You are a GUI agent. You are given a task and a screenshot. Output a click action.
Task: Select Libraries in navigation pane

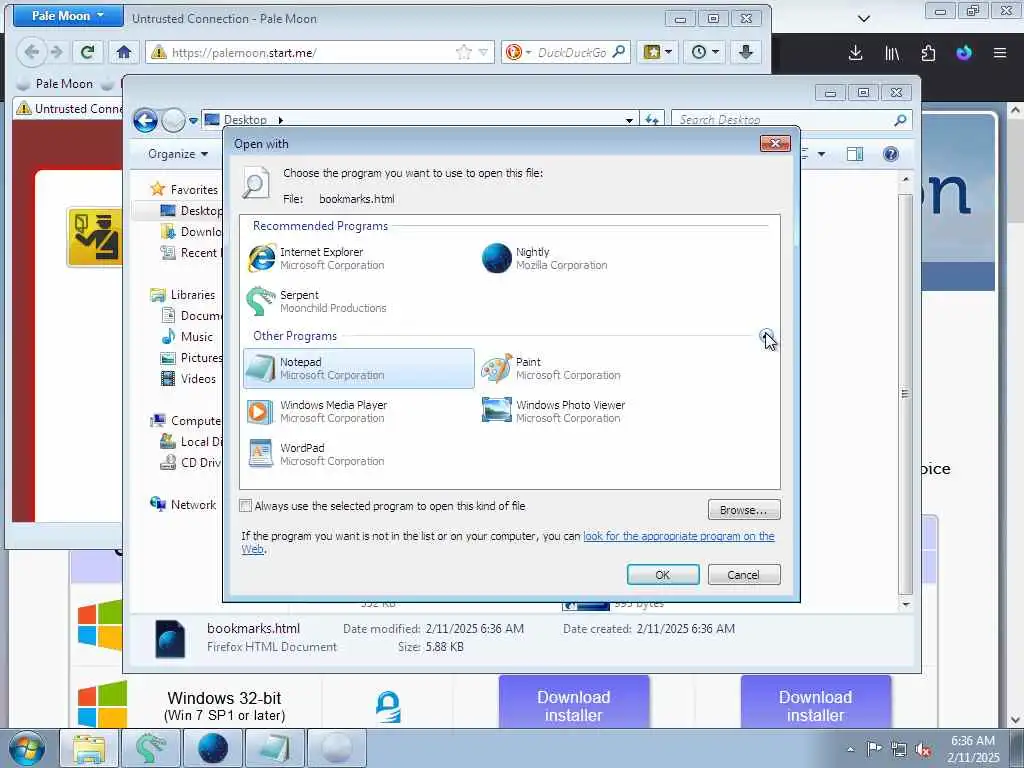click(192, 295)
